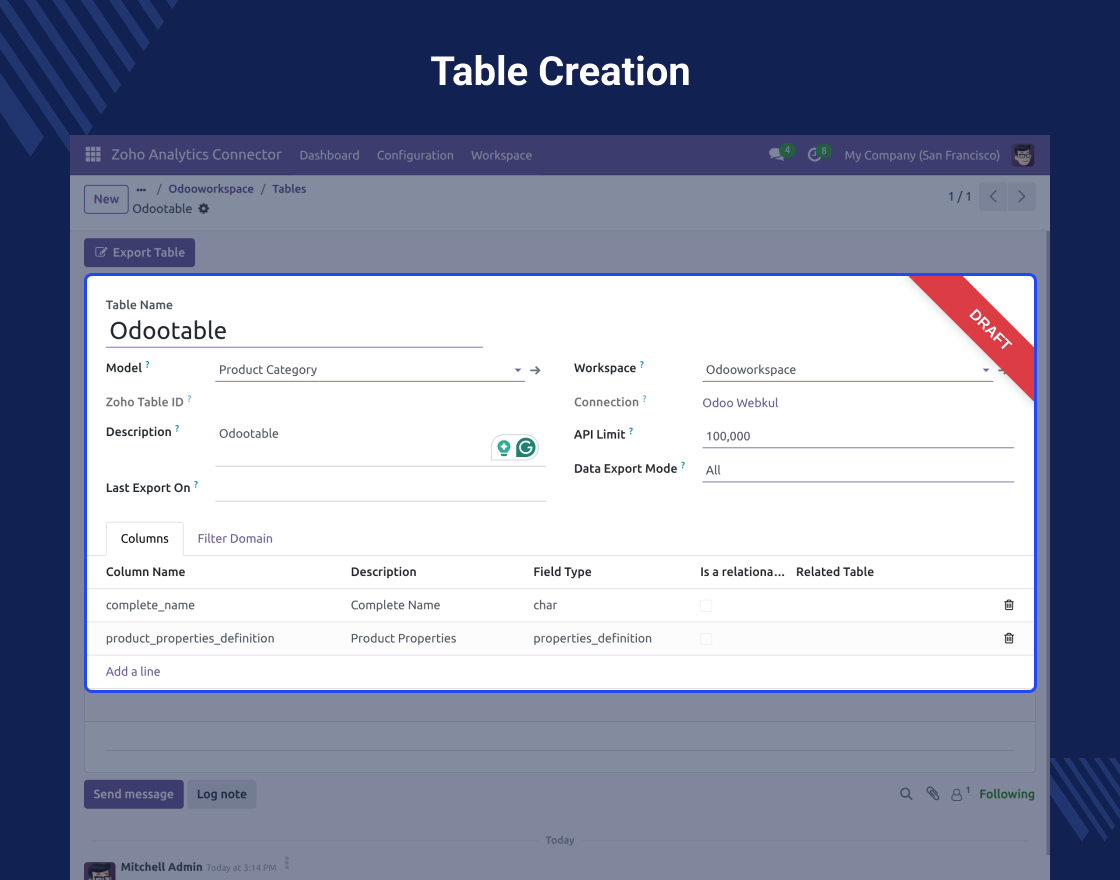Image resolution: width=1120 pixels, height=880 pixels.
Task: Switch to the Filter Domain tab
Action: coord(235,539)
